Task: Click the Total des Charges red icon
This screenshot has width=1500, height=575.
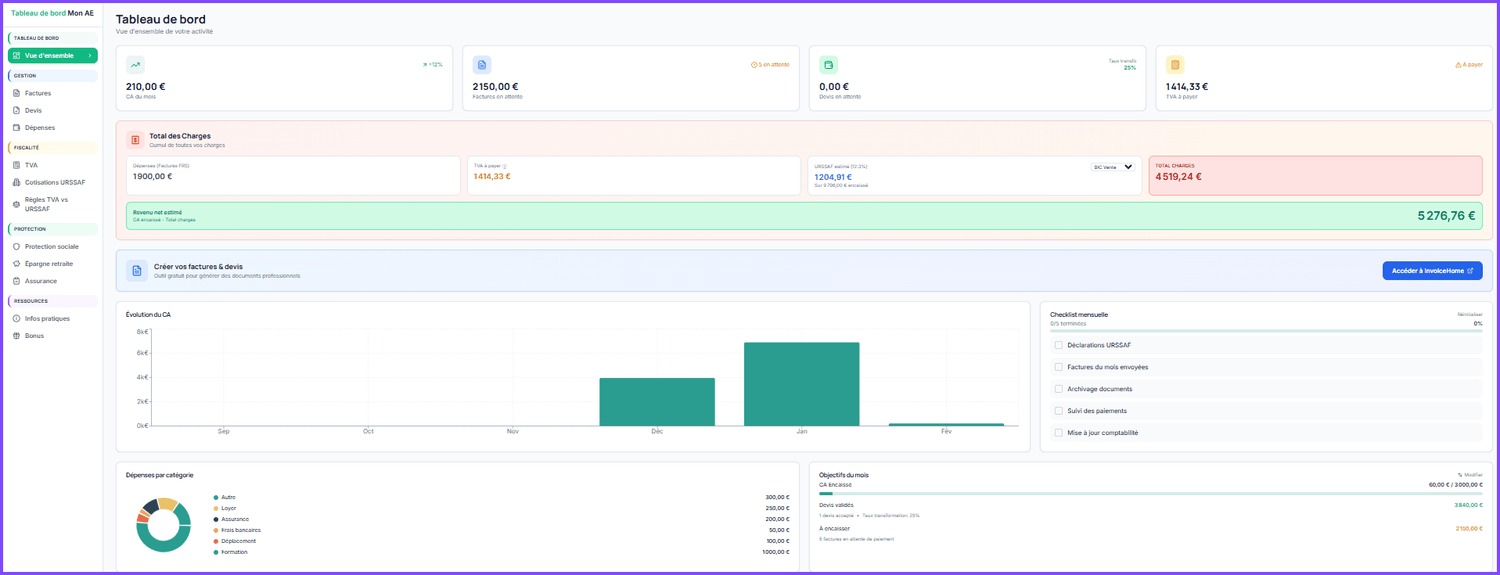Action: [135, 140]
